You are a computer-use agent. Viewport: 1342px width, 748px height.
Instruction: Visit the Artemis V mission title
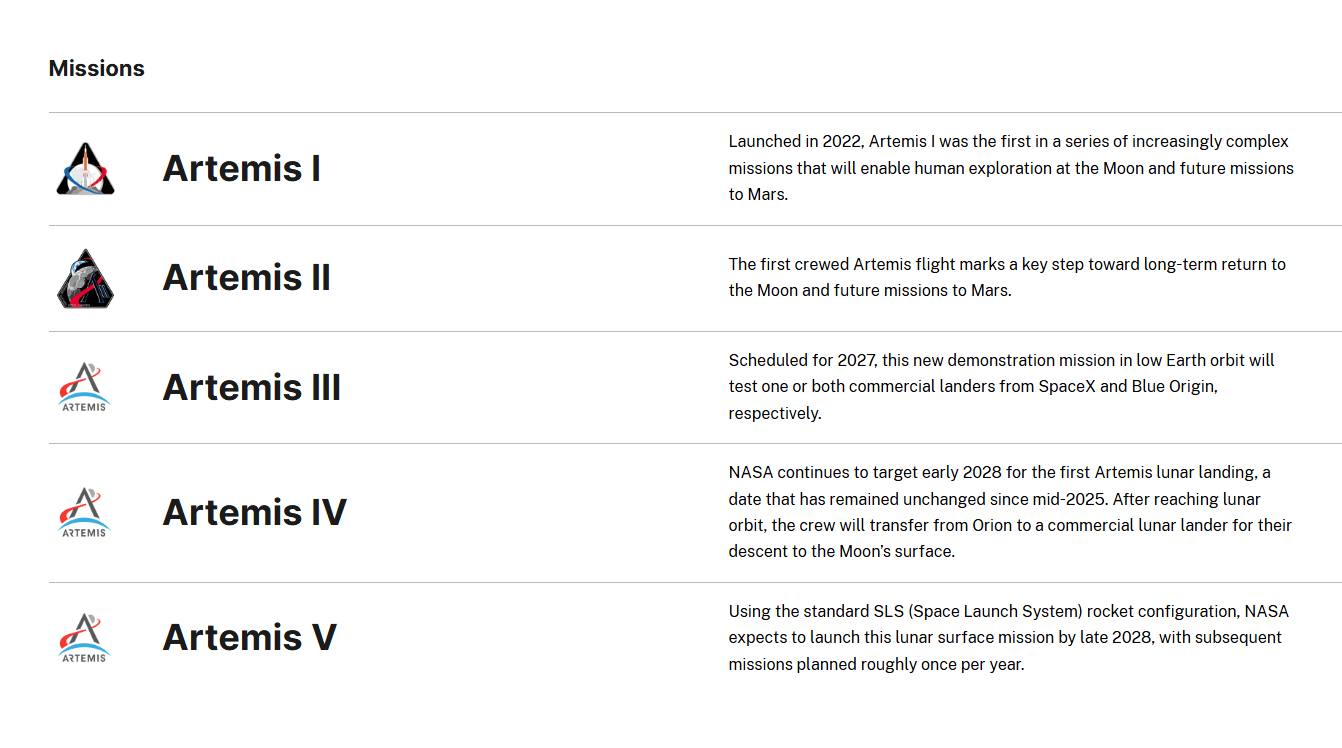(x=249, y=637)
